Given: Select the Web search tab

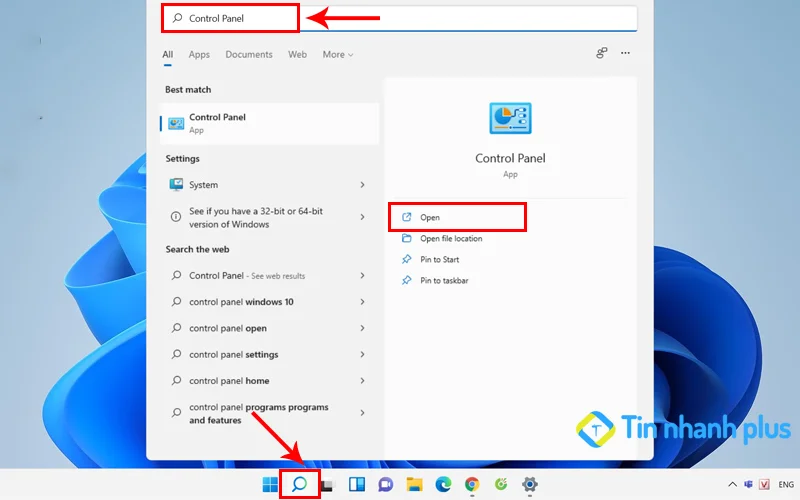Looking at the screenshot, I should (297, 55).
